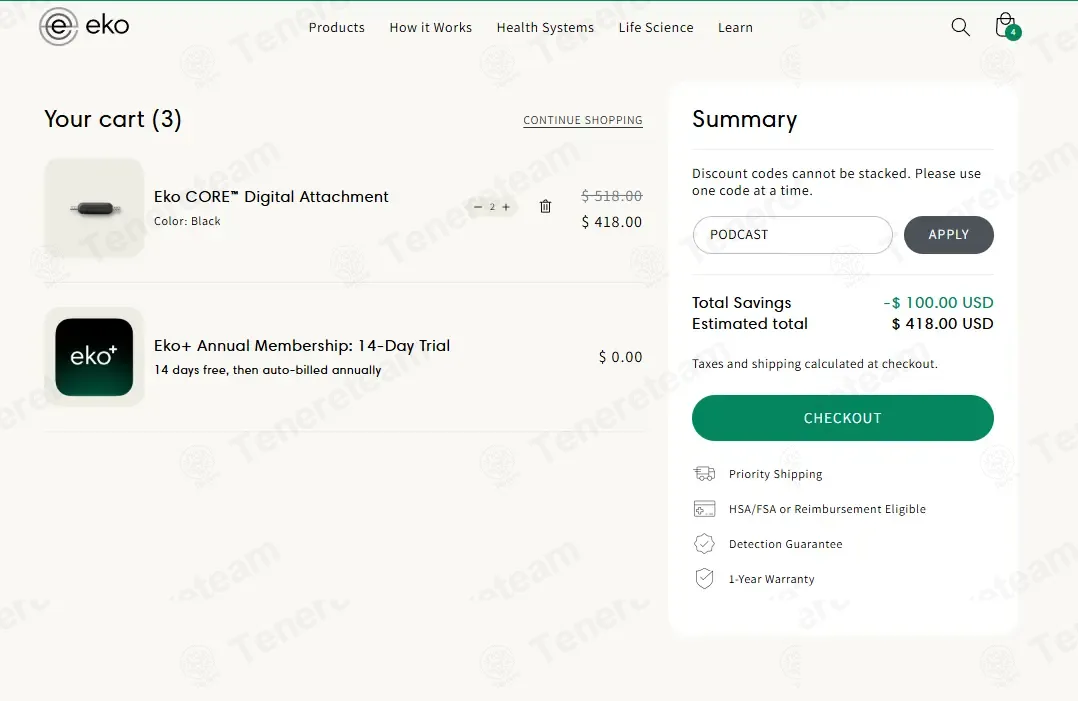
Task: Open the Eko+ membership thumbnail
Action: coord(94,357)
